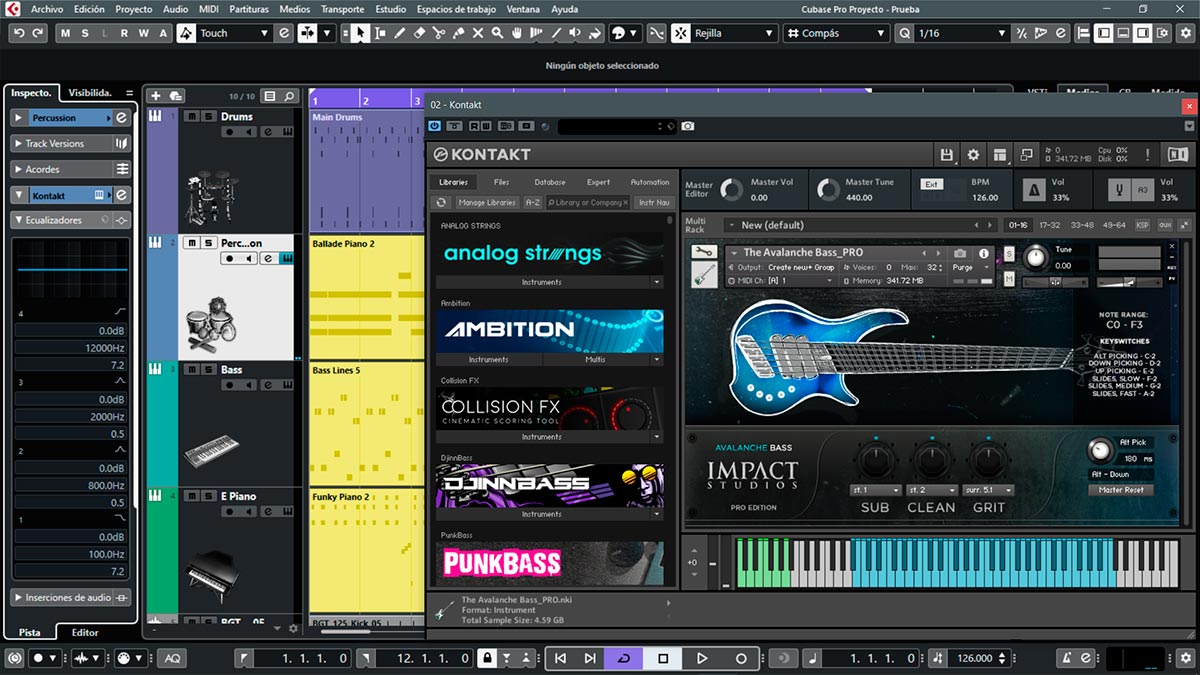Open the Compás grid type dropdown
The width and height of the screenshot is (1200, 675).
(835, 33)
